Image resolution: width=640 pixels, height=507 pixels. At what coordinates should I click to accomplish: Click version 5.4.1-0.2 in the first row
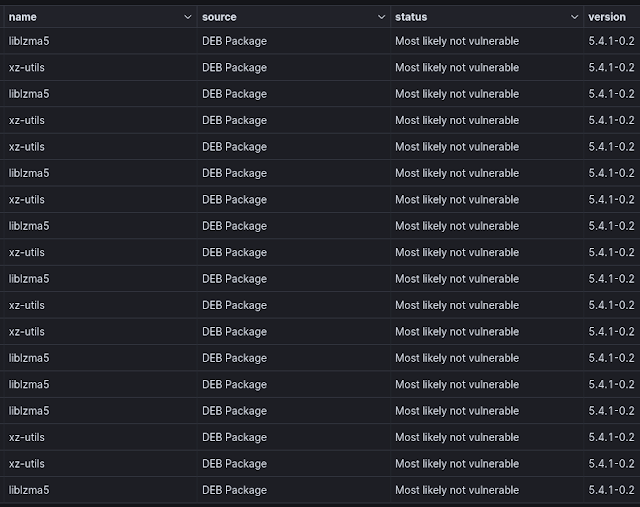point(612,41)
